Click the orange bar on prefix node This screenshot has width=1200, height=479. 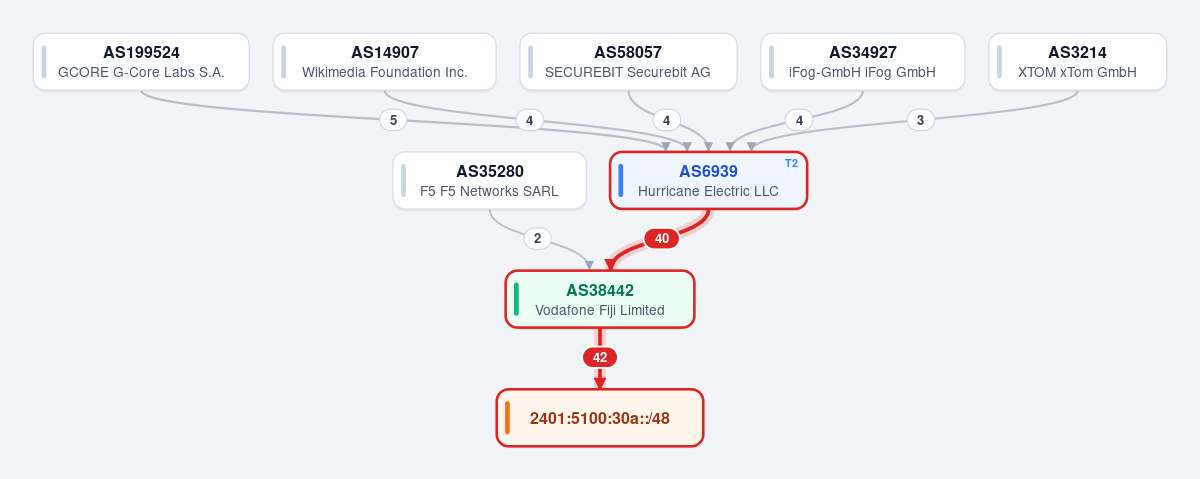(507, 418)
